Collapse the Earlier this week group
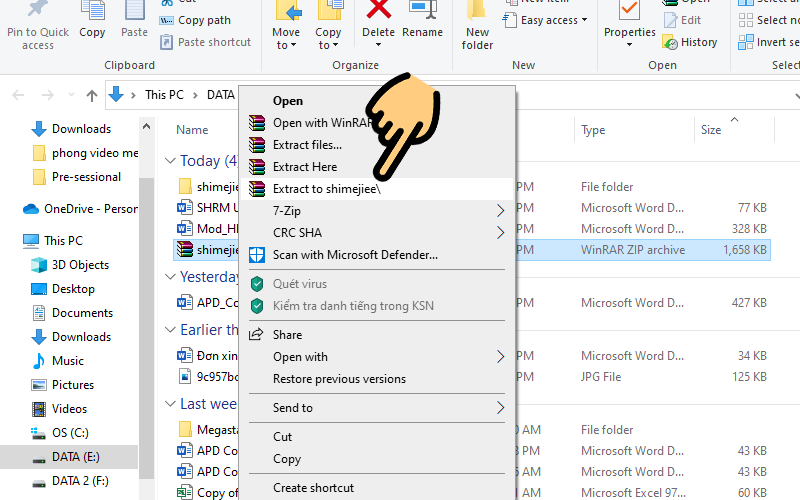This screenshot has width=800, height=500. pos(170,330)
